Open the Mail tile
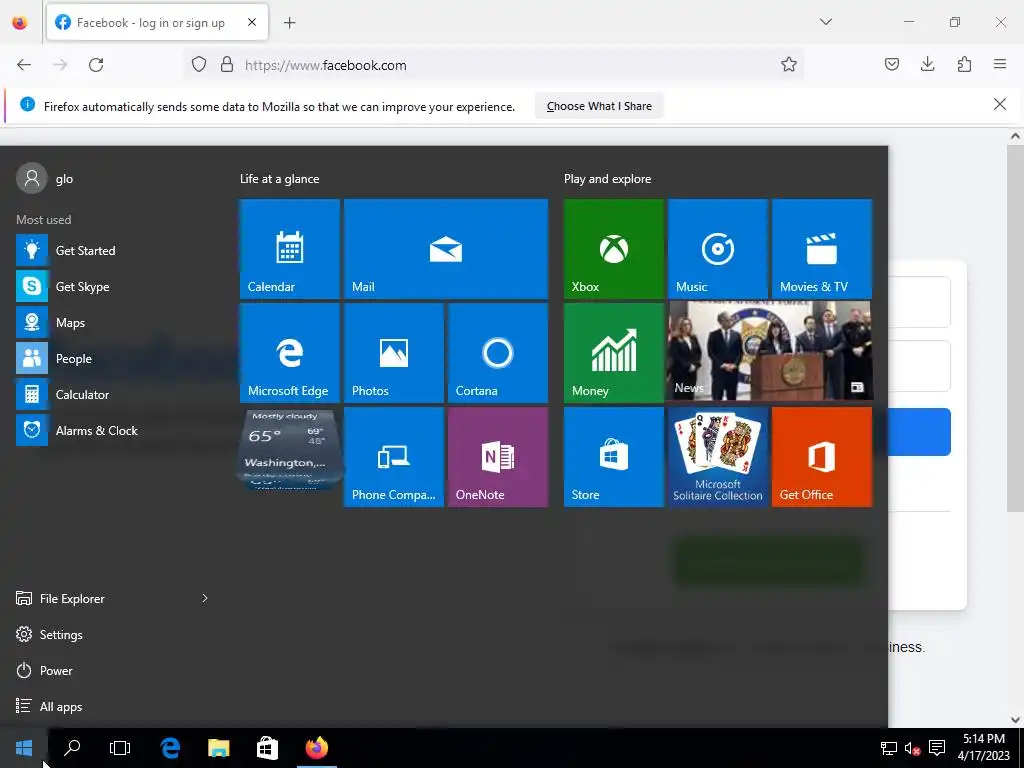Image resolution: width=1024 pixels, height=768 pixels. click(445, 249)
